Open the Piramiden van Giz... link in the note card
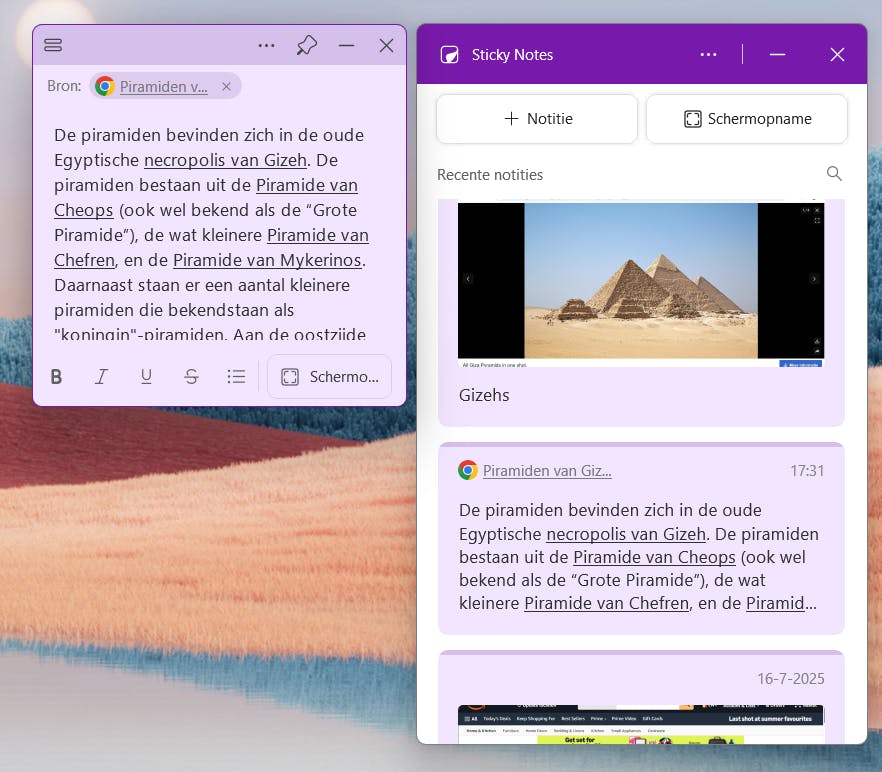Viewport: 882px width, 772px height. tap(547, 471)
